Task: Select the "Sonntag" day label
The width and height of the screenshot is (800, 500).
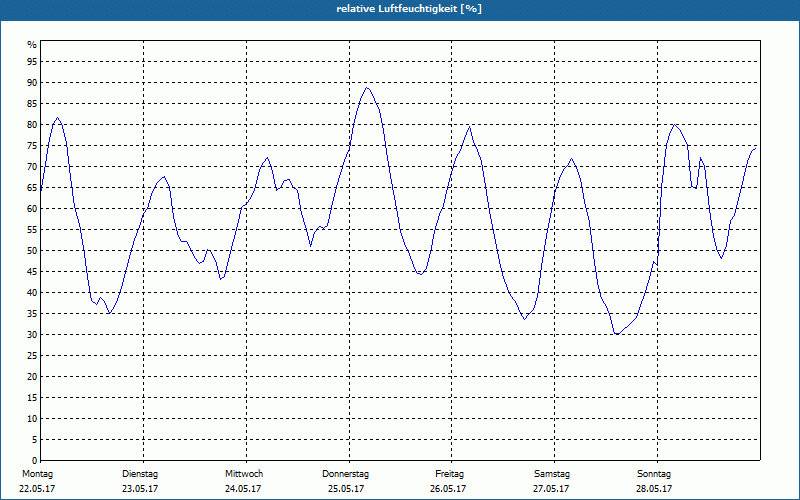Action: (654, 474)
